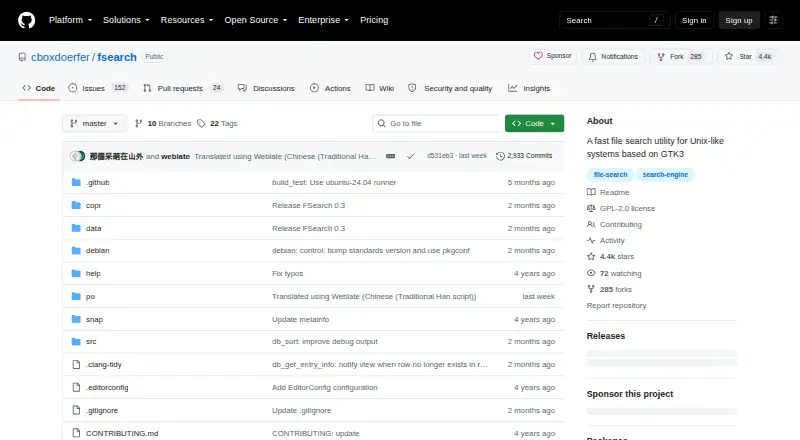The image size is (800, 440).
Task: Open commit 'build_test: Use ubuntu-24.04 runner'
Action: tap(334, 183)
